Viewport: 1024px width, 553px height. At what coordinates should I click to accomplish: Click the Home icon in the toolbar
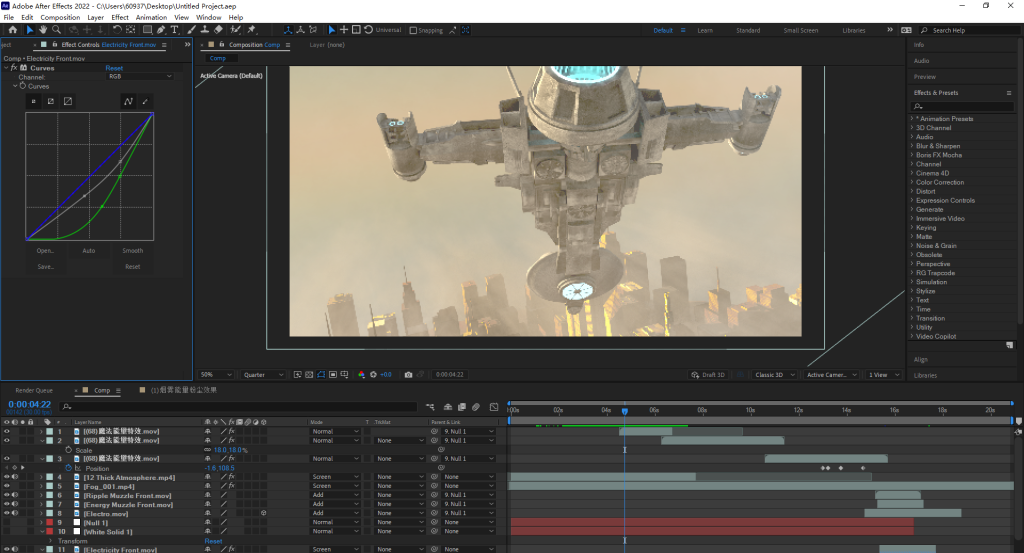pyautogui.click(x=12, y=29)
